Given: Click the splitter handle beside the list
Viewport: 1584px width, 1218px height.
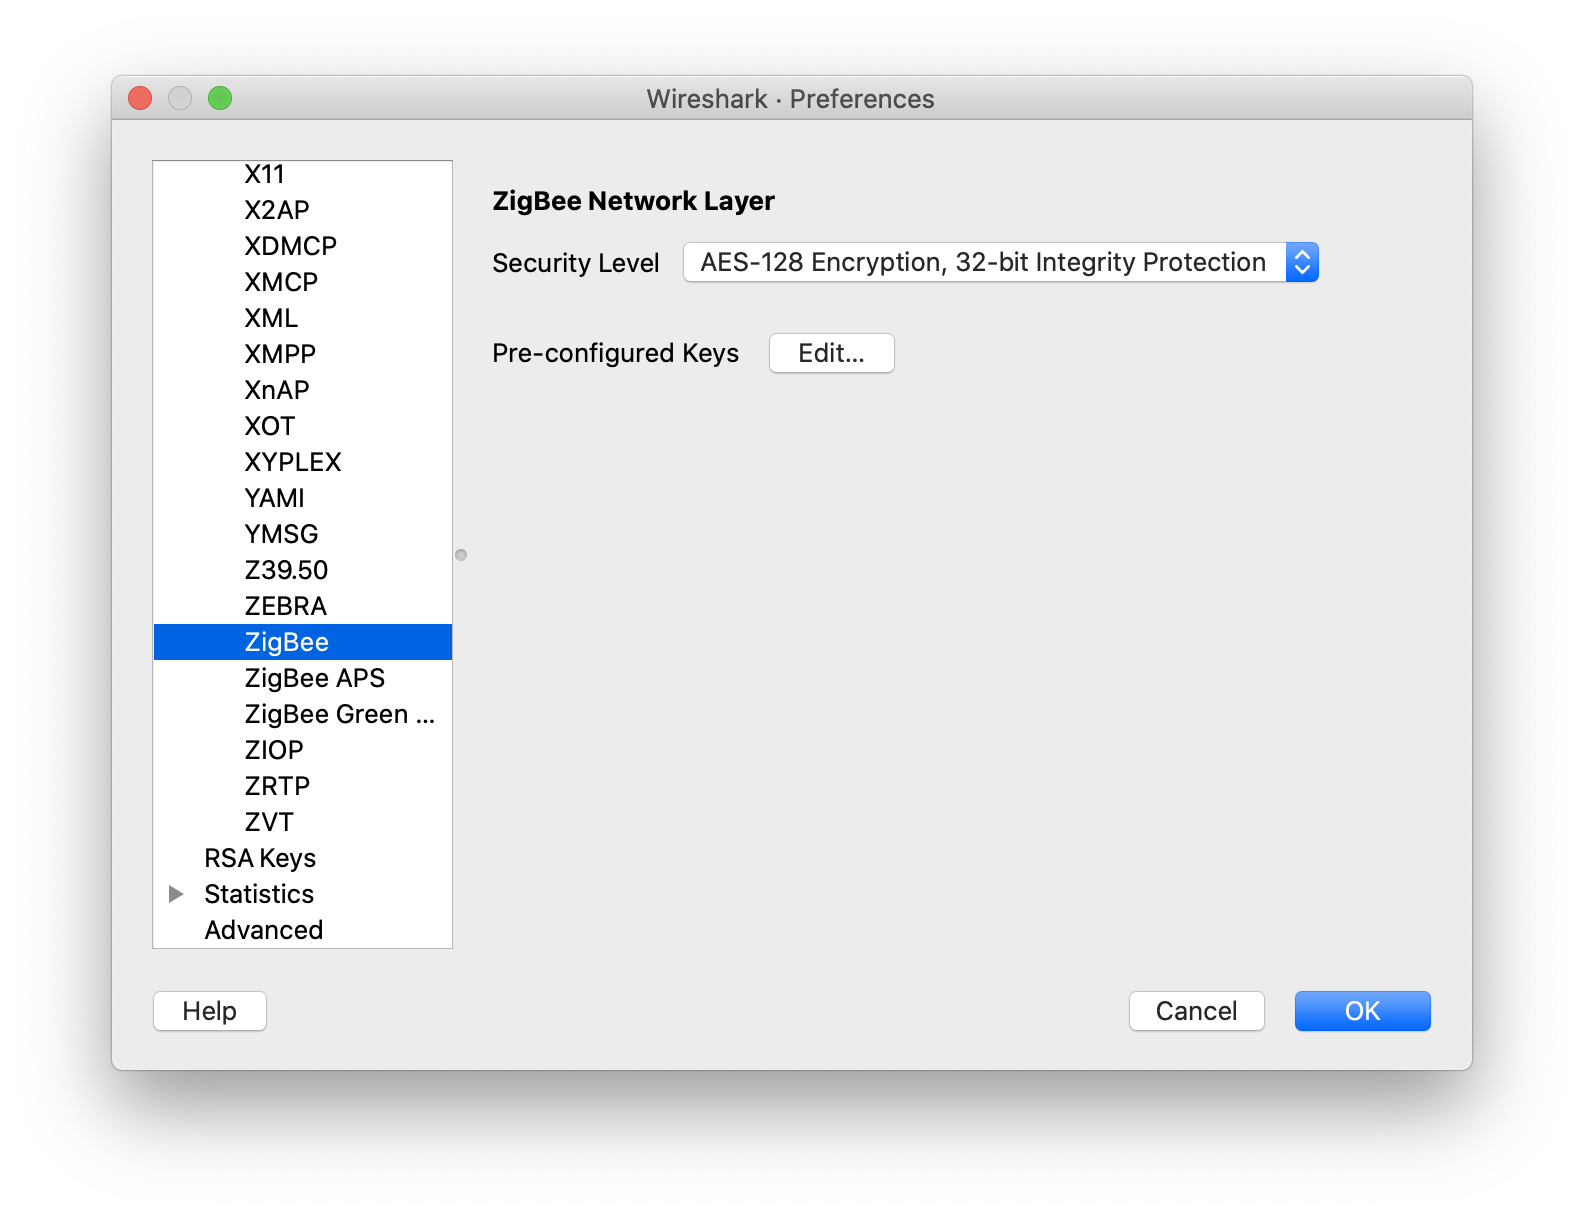Looking at the screenshot, I should pyautogui.click(x=461, y=555).
